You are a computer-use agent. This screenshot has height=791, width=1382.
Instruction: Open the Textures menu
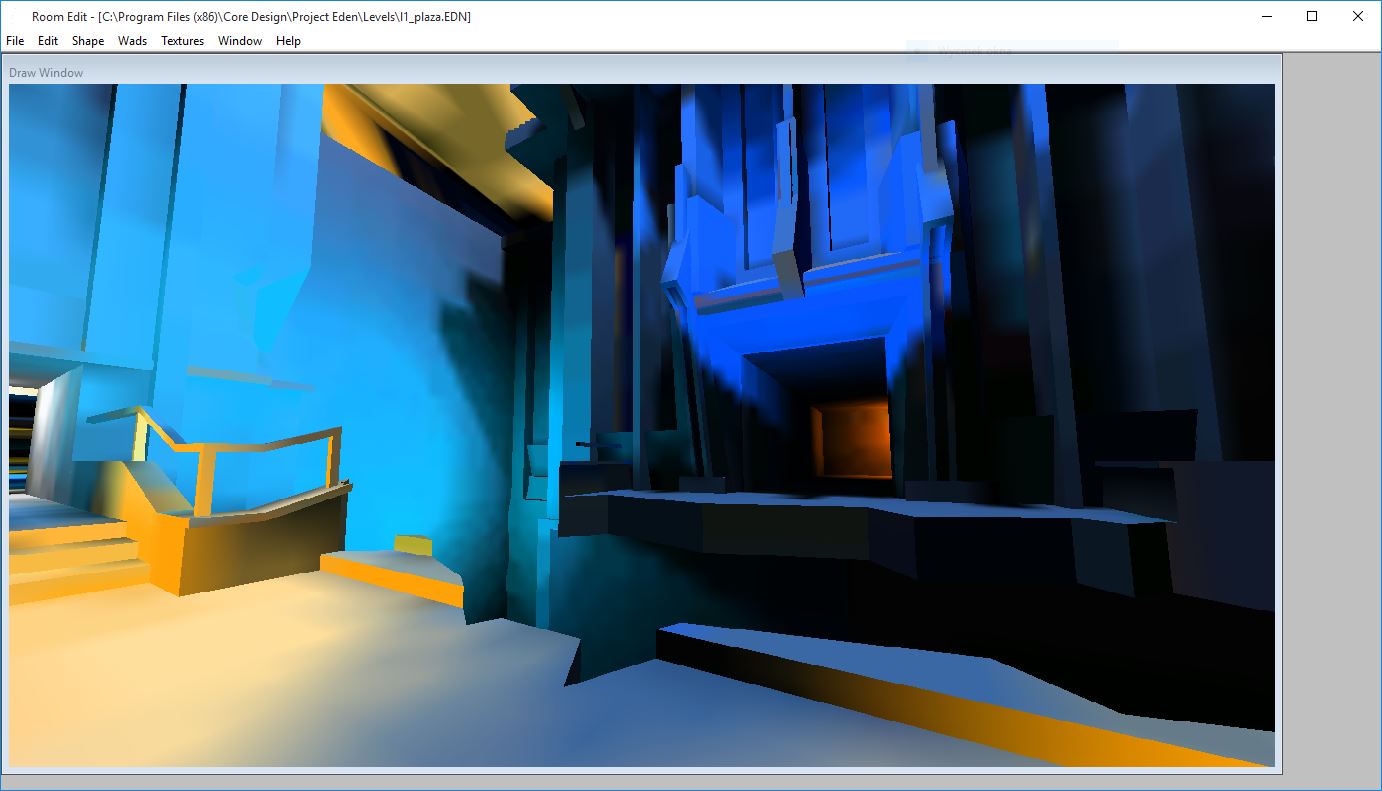(x=182, y=41)
